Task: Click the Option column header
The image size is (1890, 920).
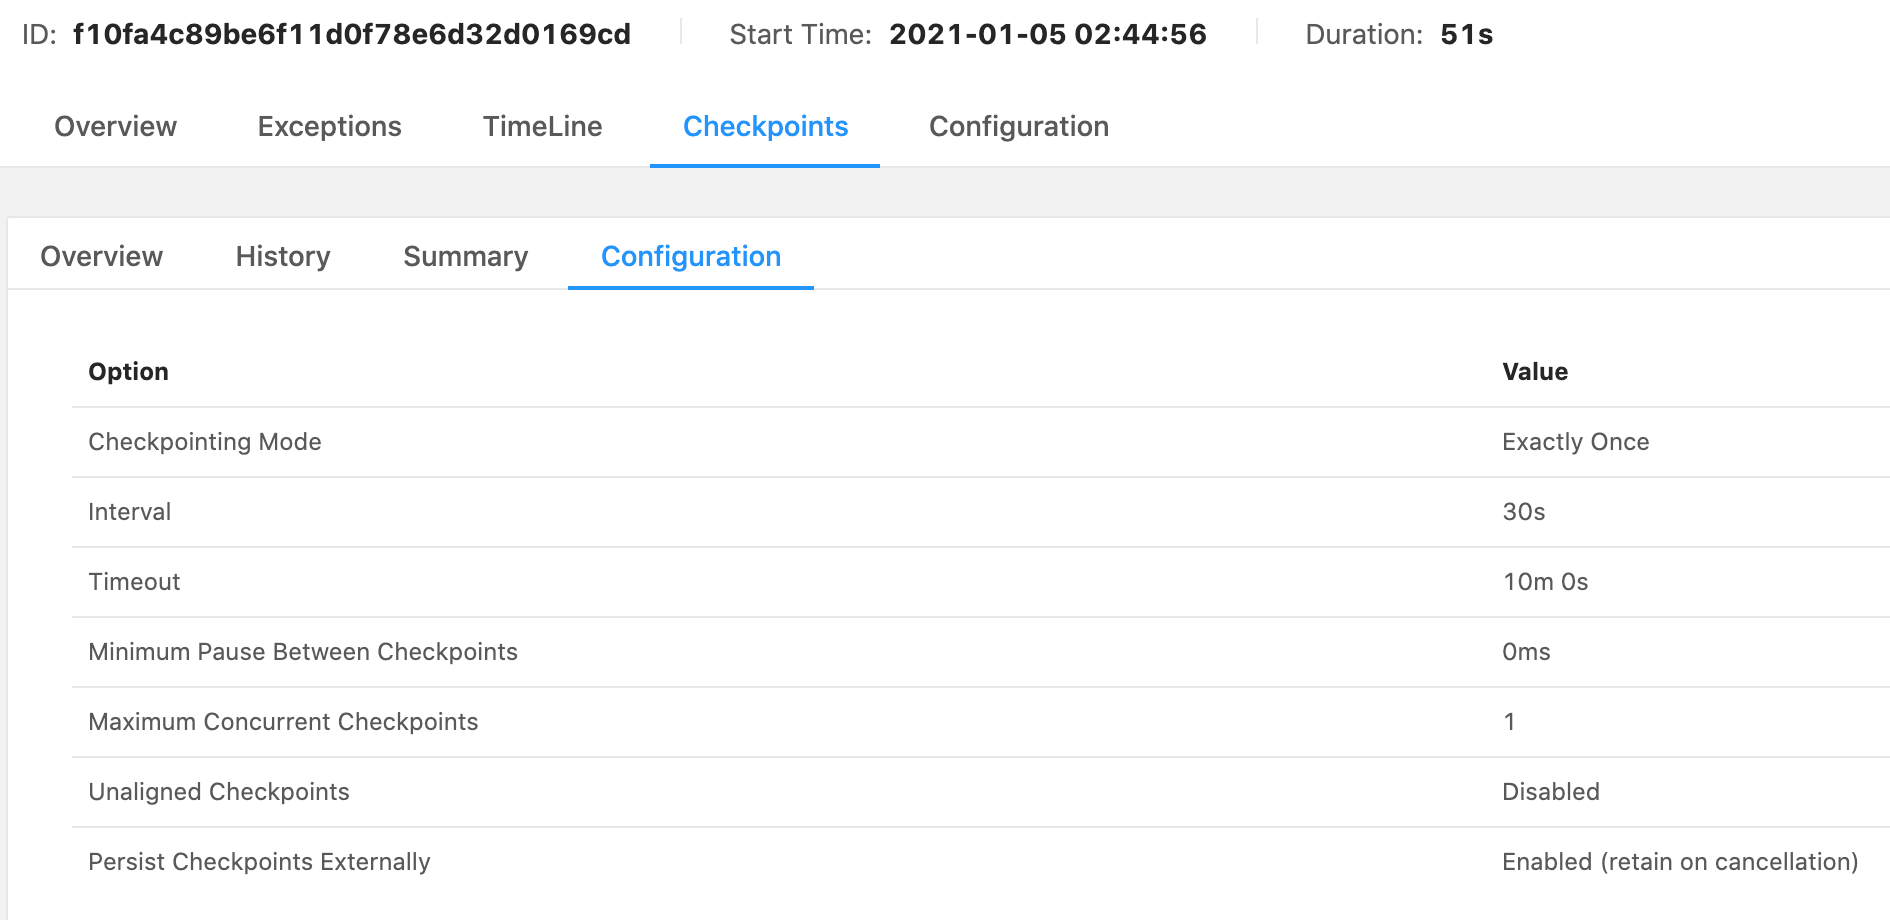Action: tap(128, 372)
